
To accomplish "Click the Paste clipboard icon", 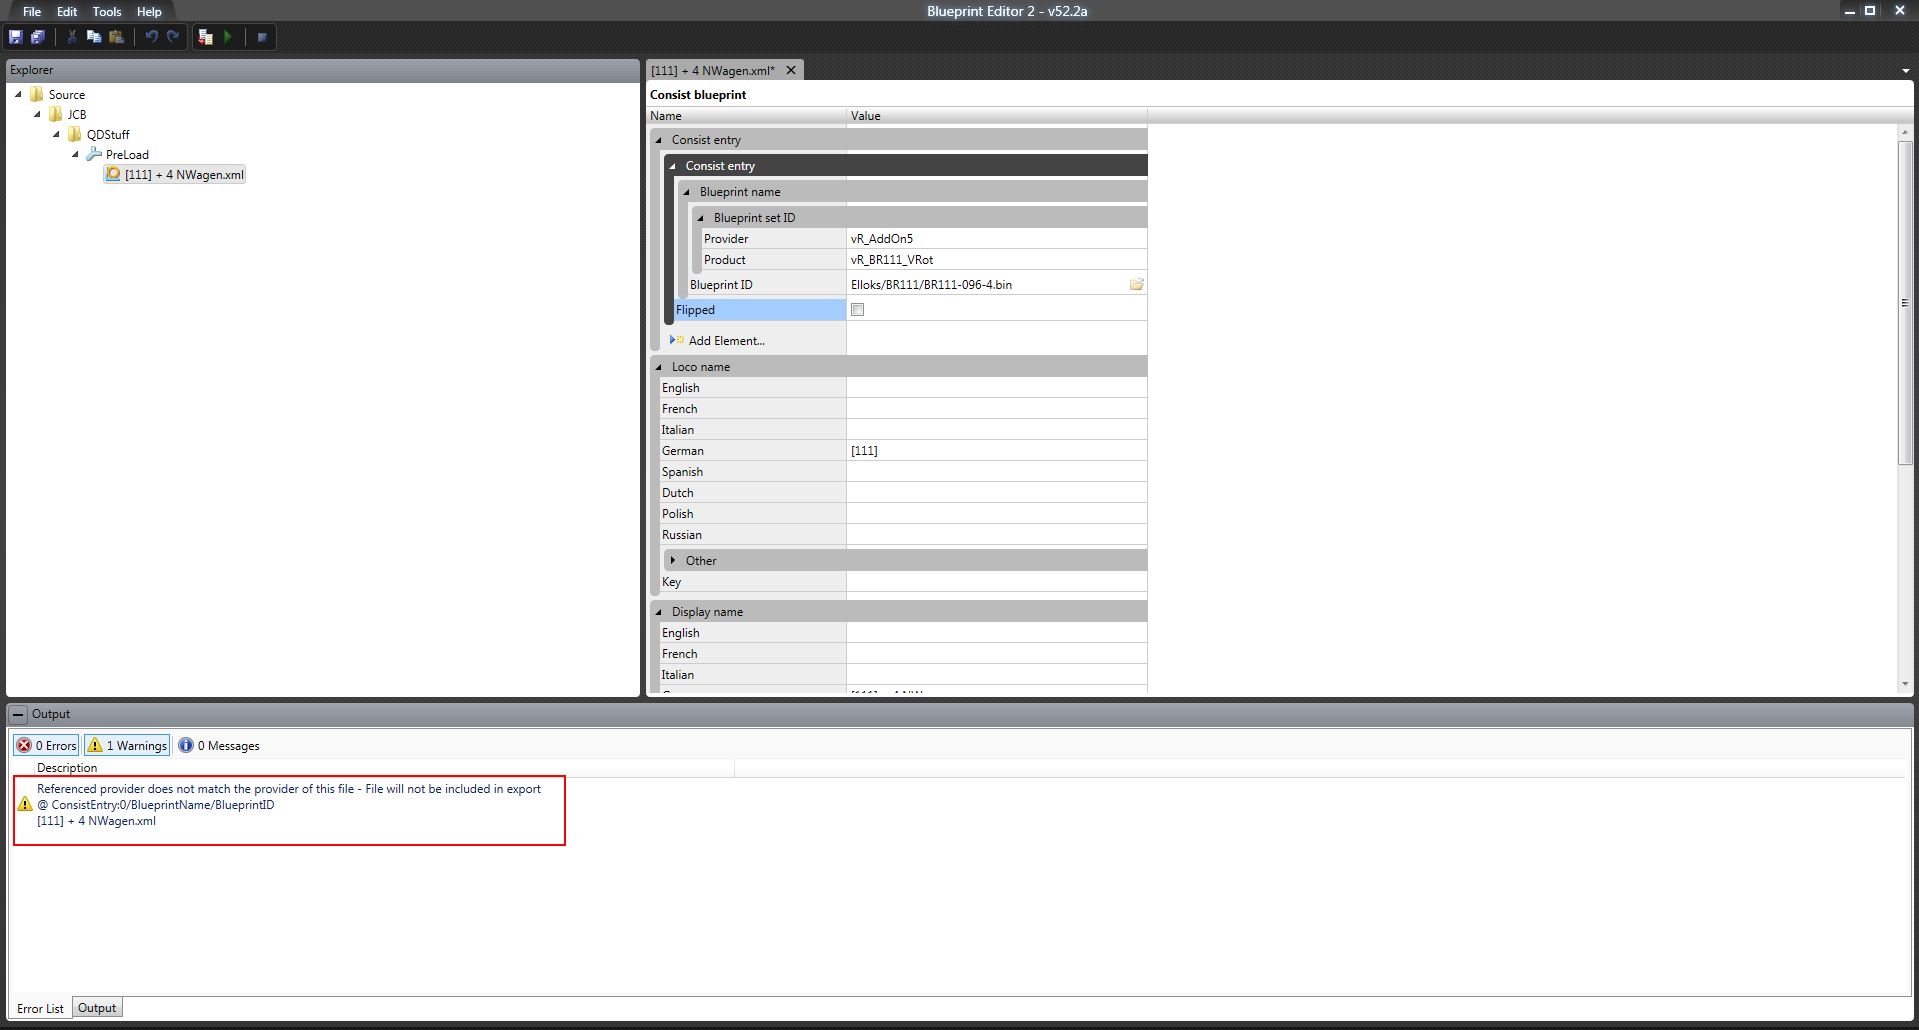I will 116,37.
